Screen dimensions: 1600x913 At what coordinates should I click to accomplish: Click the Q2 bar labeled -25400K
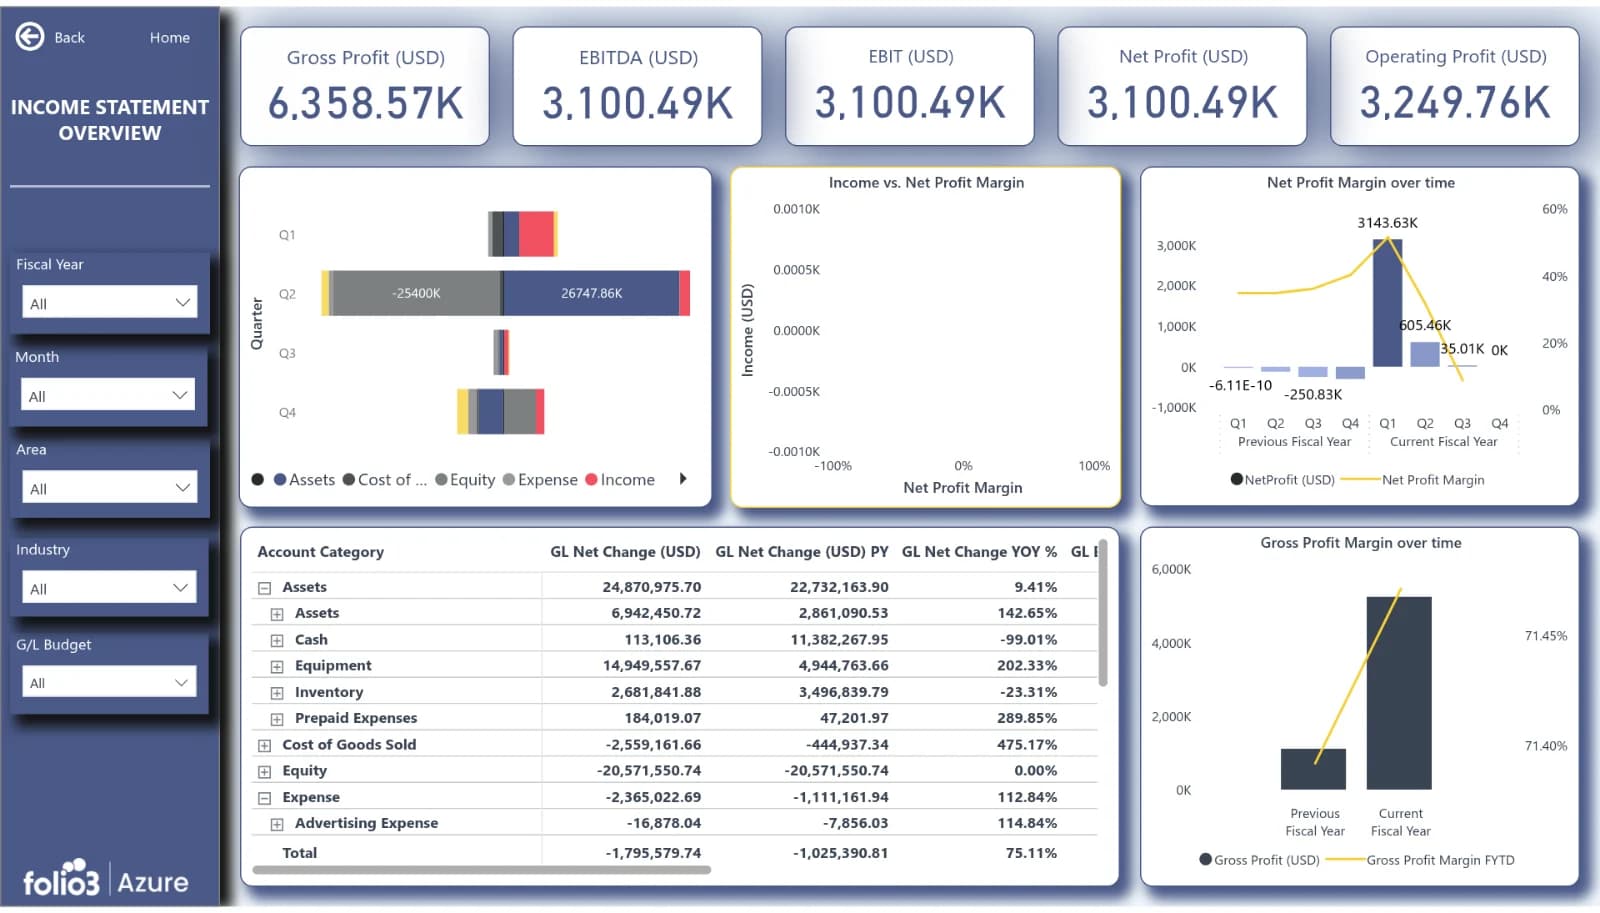416,293
